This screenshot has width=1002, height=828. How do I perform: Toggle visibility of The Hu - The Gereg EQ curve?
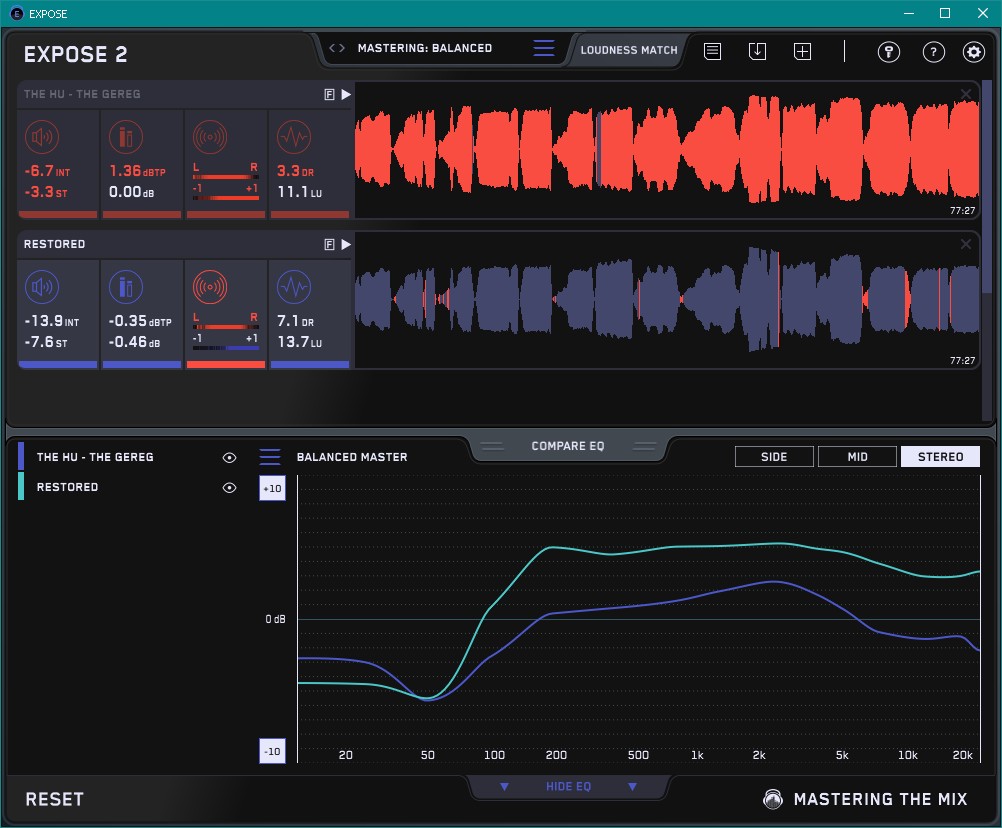(230, 457)
